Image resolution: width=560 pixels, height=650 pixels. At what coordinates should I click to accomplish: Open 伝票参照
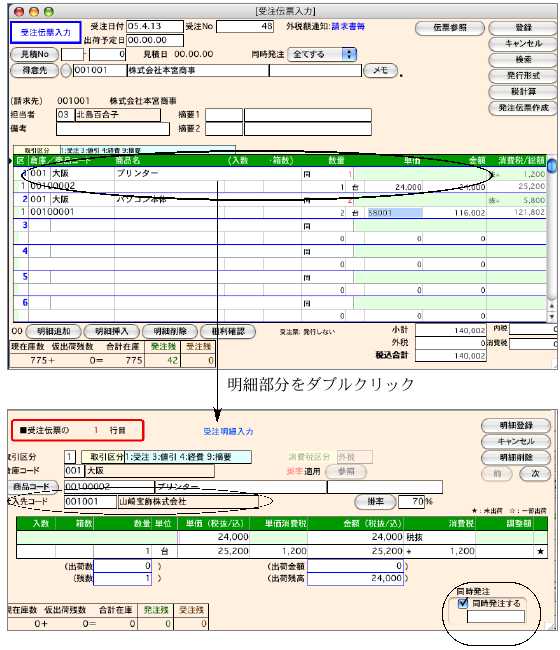[x=450, y=28]
